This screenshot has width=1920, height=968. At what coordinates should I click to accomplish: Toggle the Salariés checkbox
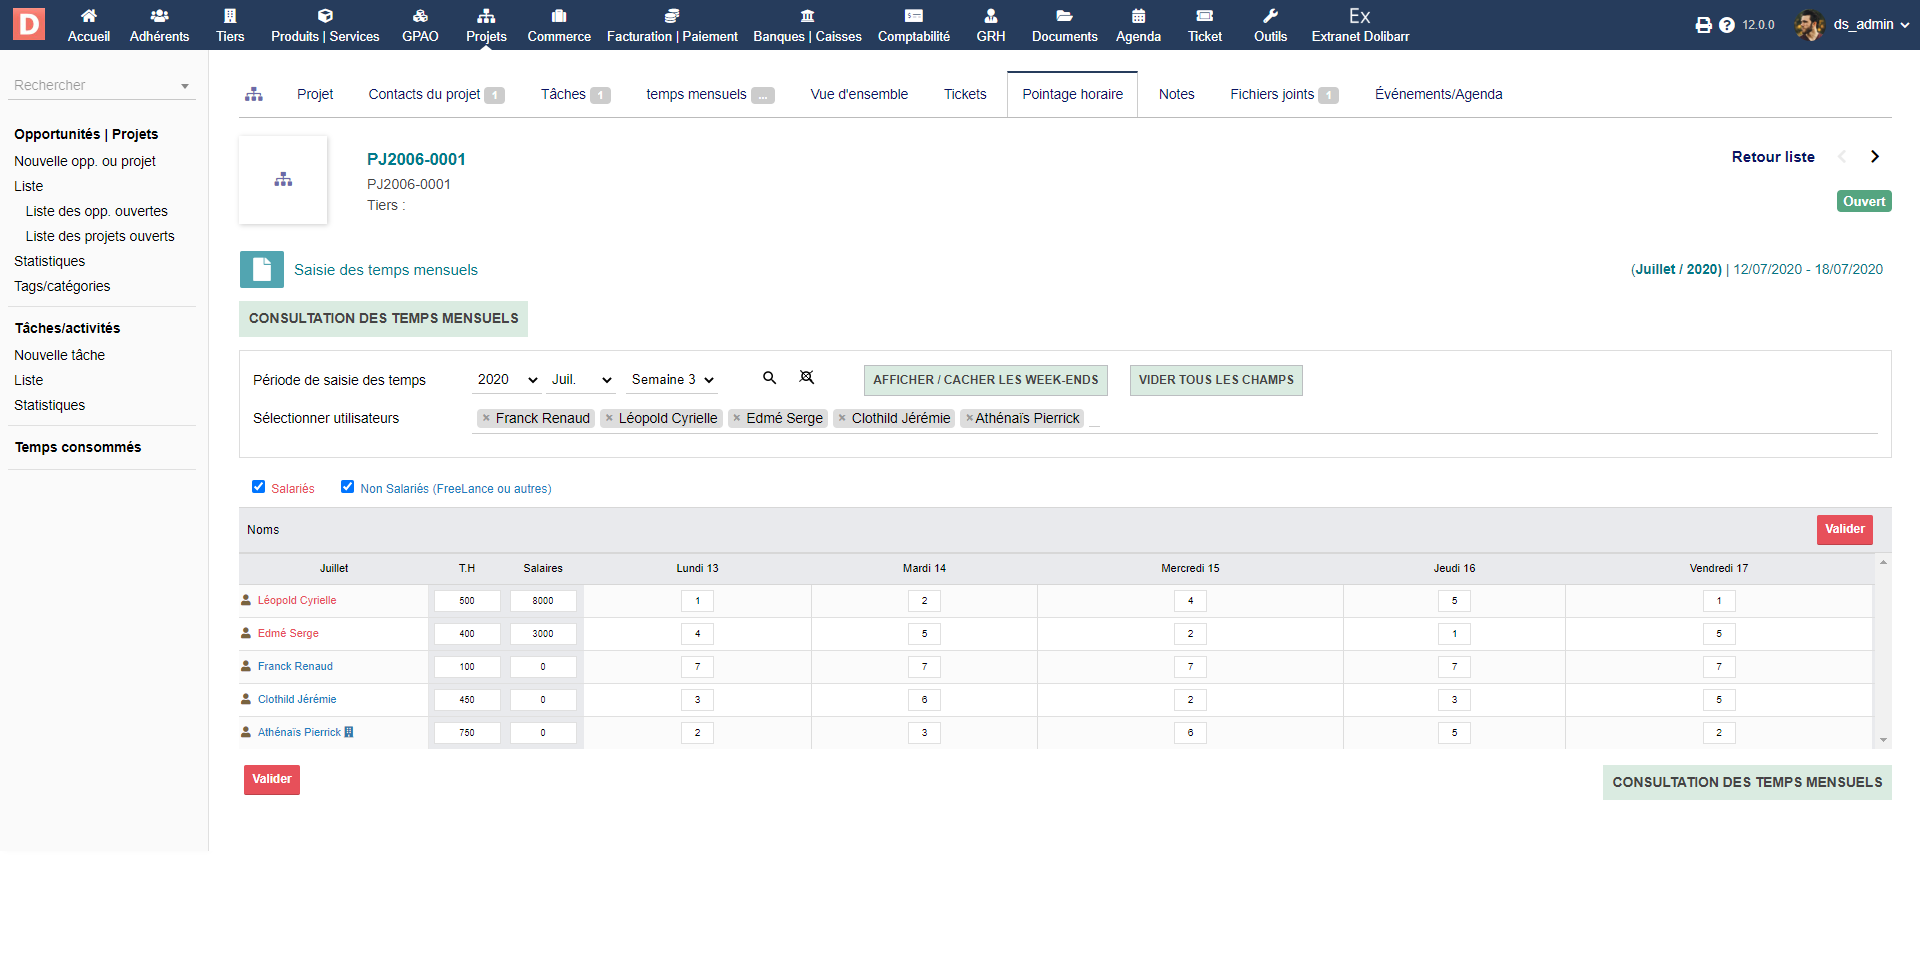pyautogui.click(x=259, y=487)
